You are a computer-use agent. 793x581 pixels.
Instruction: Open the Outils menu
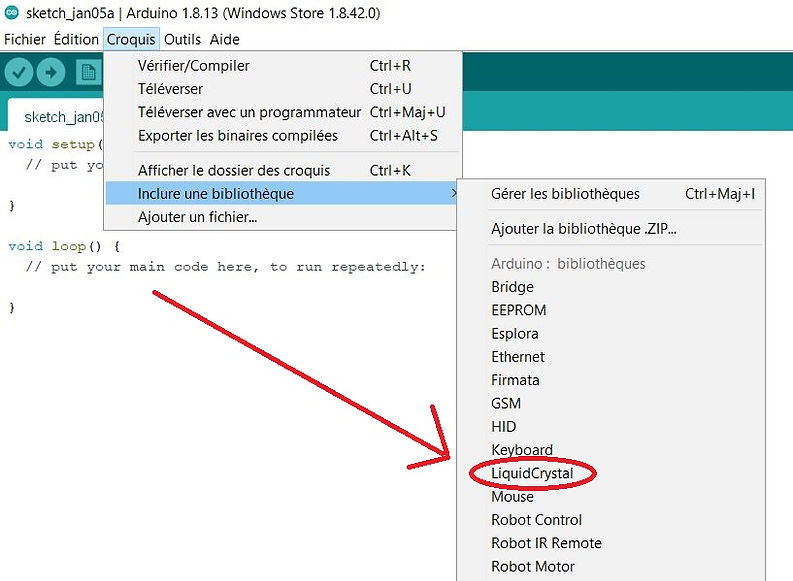pyautogui.click(x=183, y=39)
